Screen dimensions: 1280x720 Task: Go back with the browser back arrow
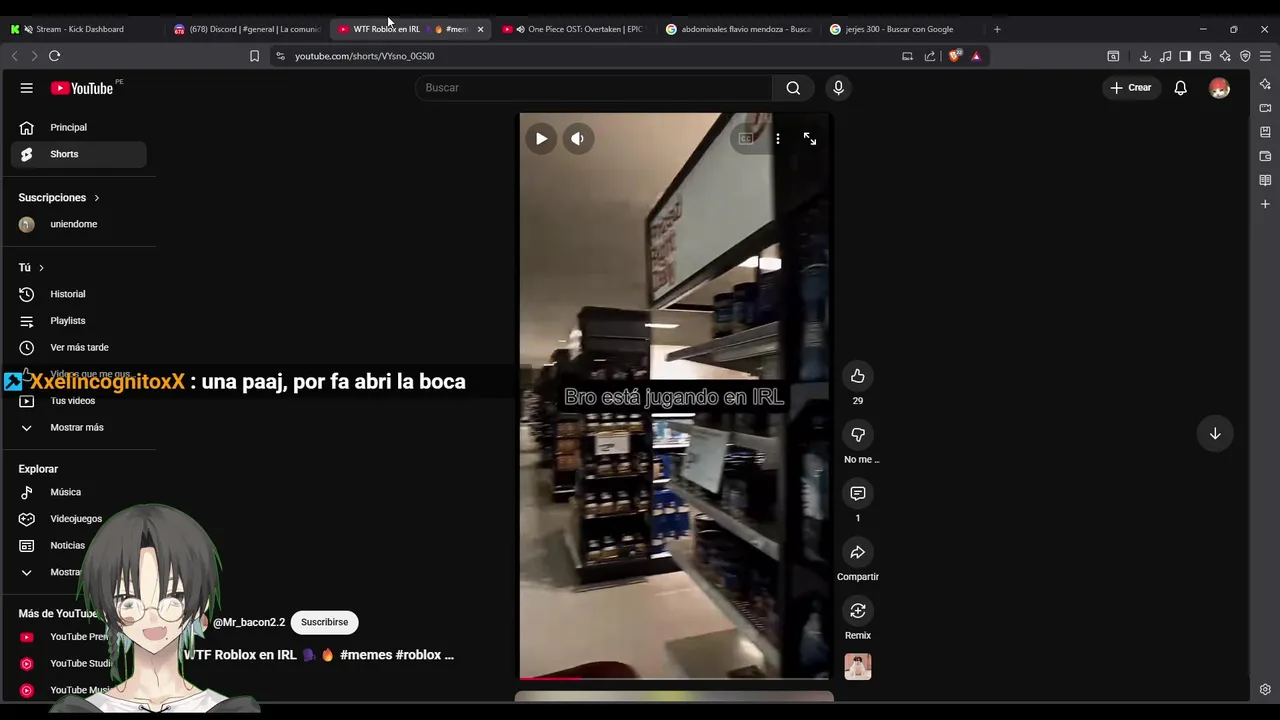click(x=14, y=56)
